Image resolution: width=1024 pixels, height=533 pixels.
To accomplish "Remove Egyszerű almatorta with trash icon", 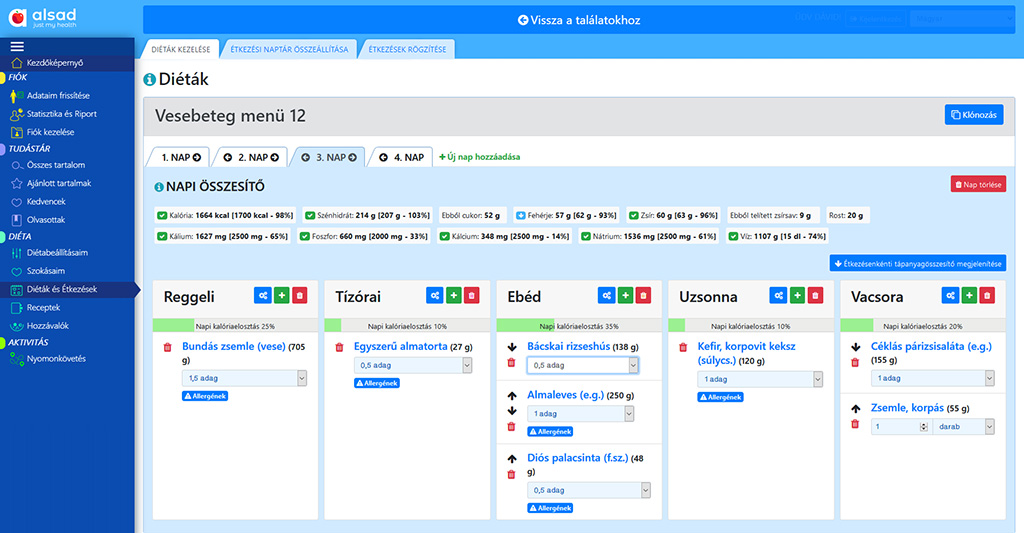I will click(339, 347).
